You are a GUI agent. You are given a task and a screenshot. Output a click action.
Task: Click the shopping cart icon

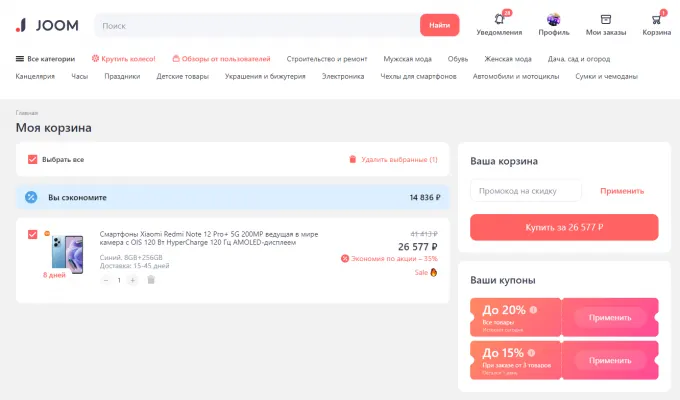(x=657, y=19)
